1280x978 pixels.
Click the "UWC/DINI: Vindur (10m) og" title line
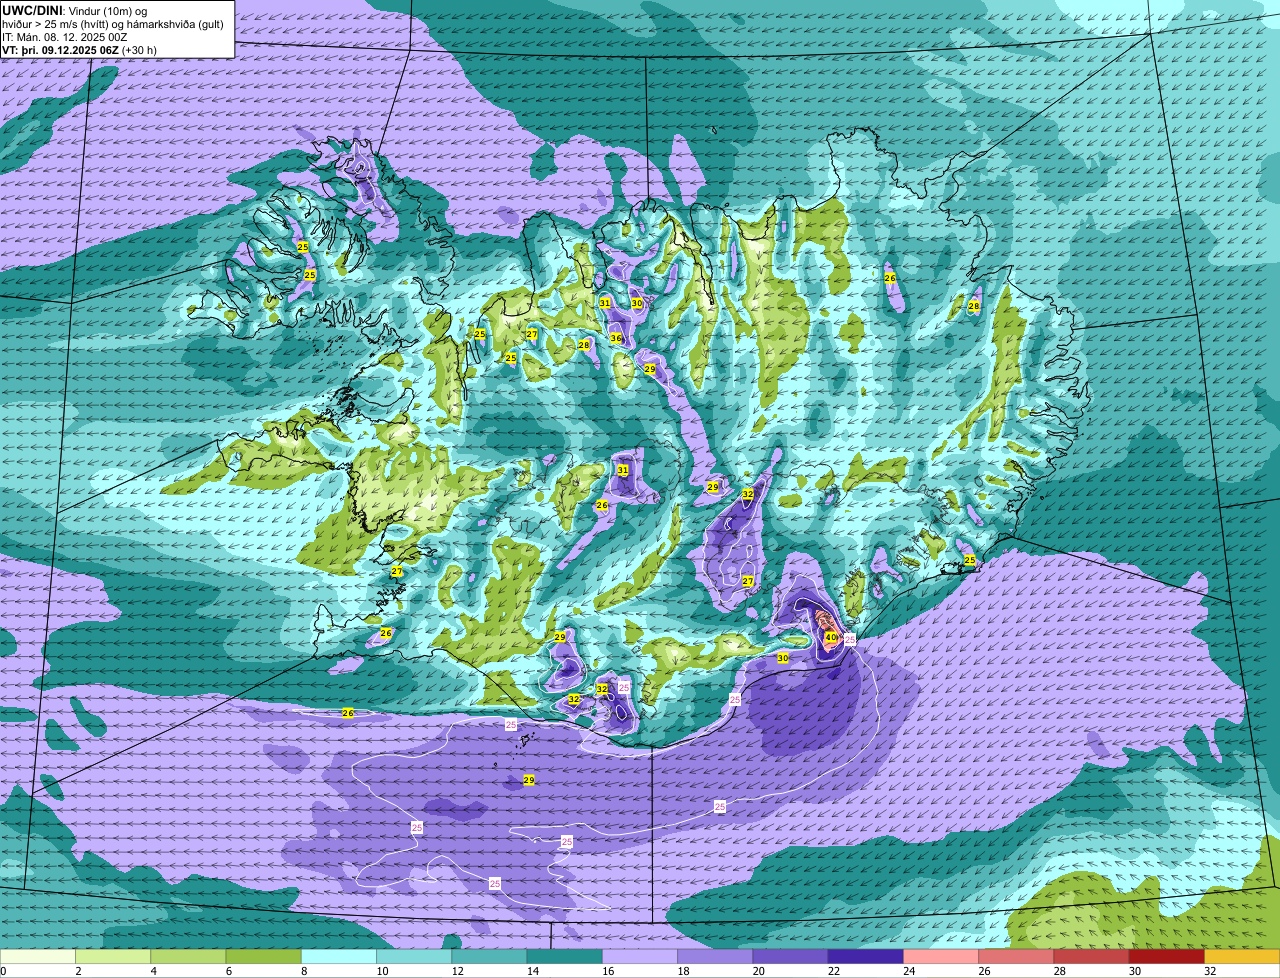coord(75,10)
